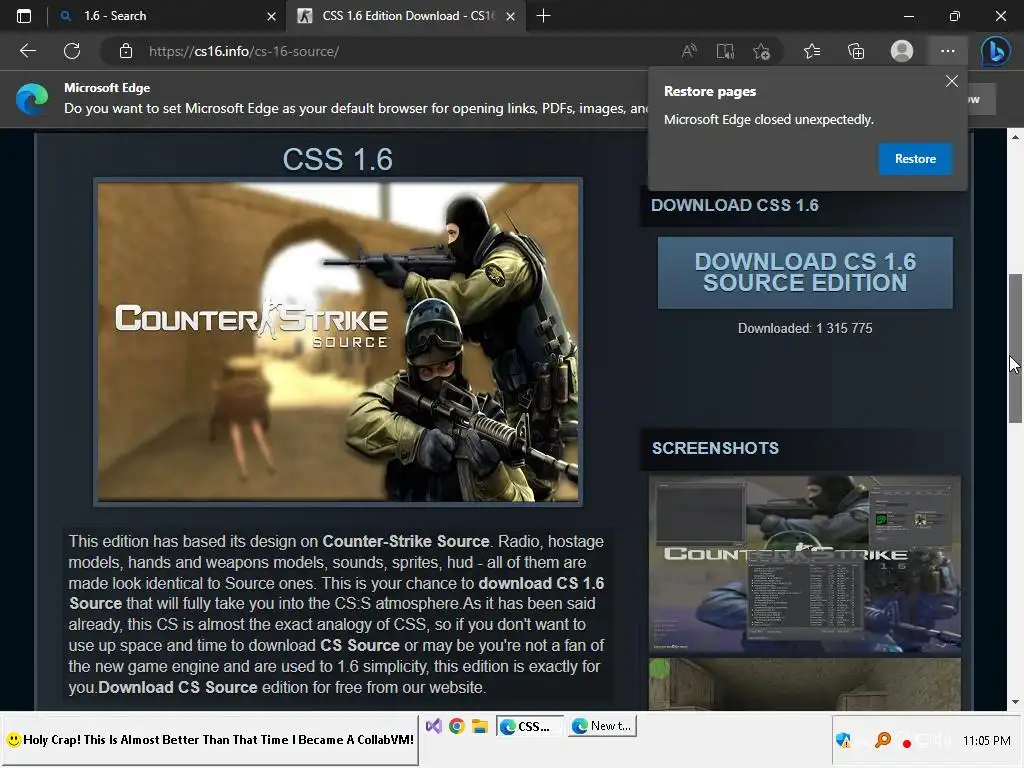Click the 'Restore pages' popup title

click(710, 91)
